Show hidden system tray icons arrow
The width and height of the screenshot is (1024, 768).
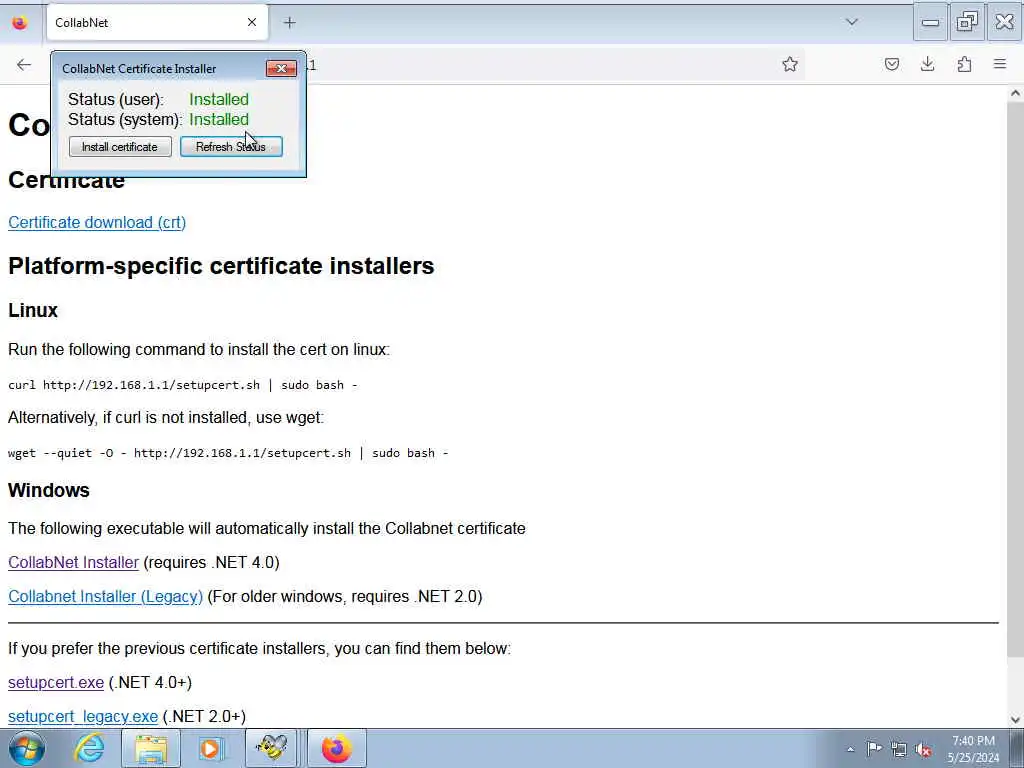[x=850, y=749]
